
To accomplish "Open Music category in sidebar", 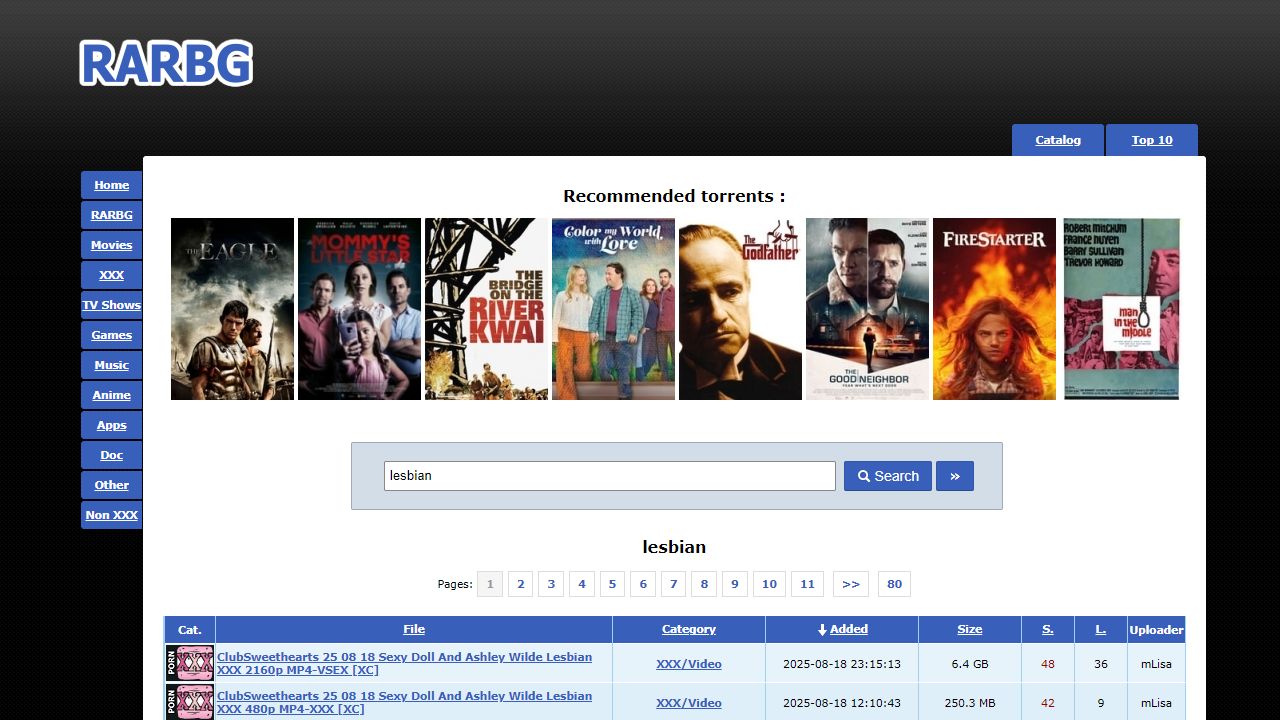I will (112, 365).
